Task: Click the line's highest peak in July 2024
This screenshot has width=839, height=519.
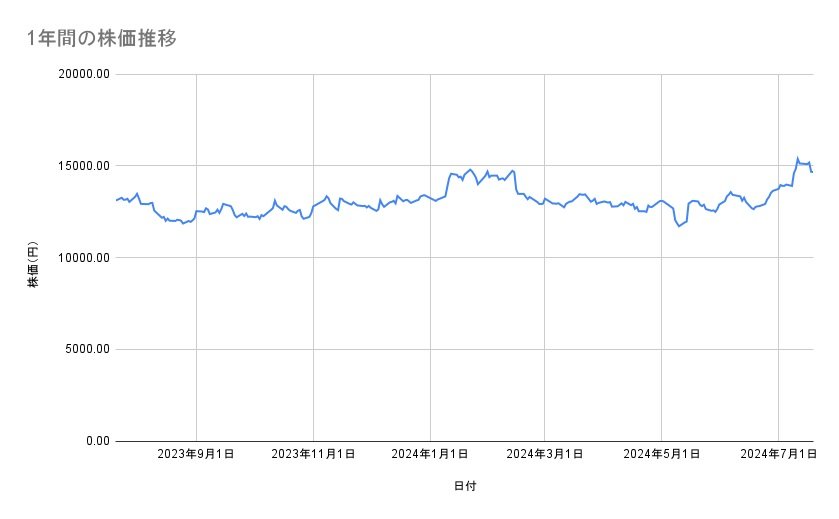Action: [797, 158]
